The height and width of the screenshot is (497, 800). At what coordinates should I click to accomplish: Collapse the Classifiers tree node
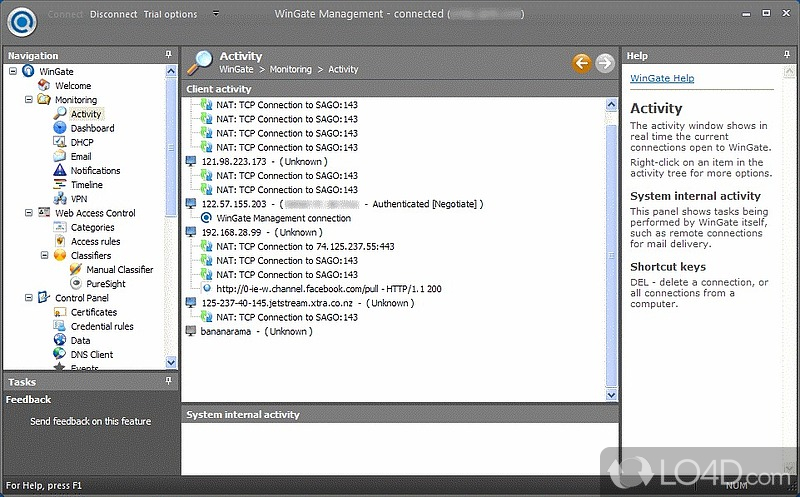pos(44,255)
